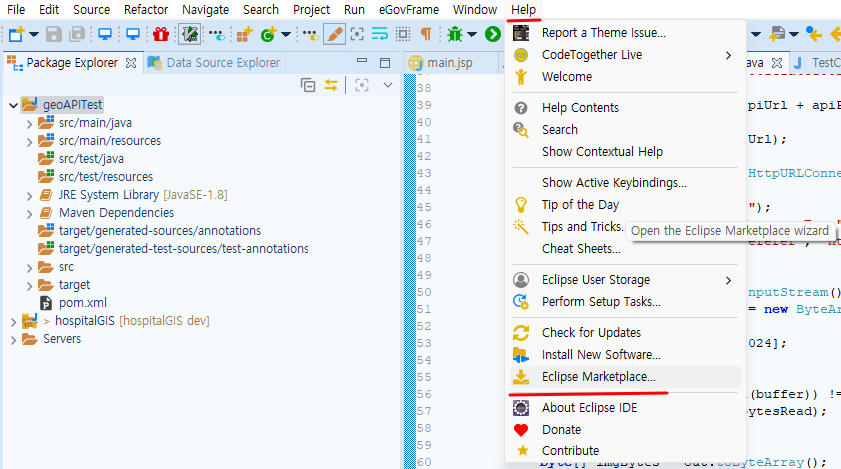Click the New Java Package icon
The height and width of the screenshot is (469, 841).
(x=245, y=34)
